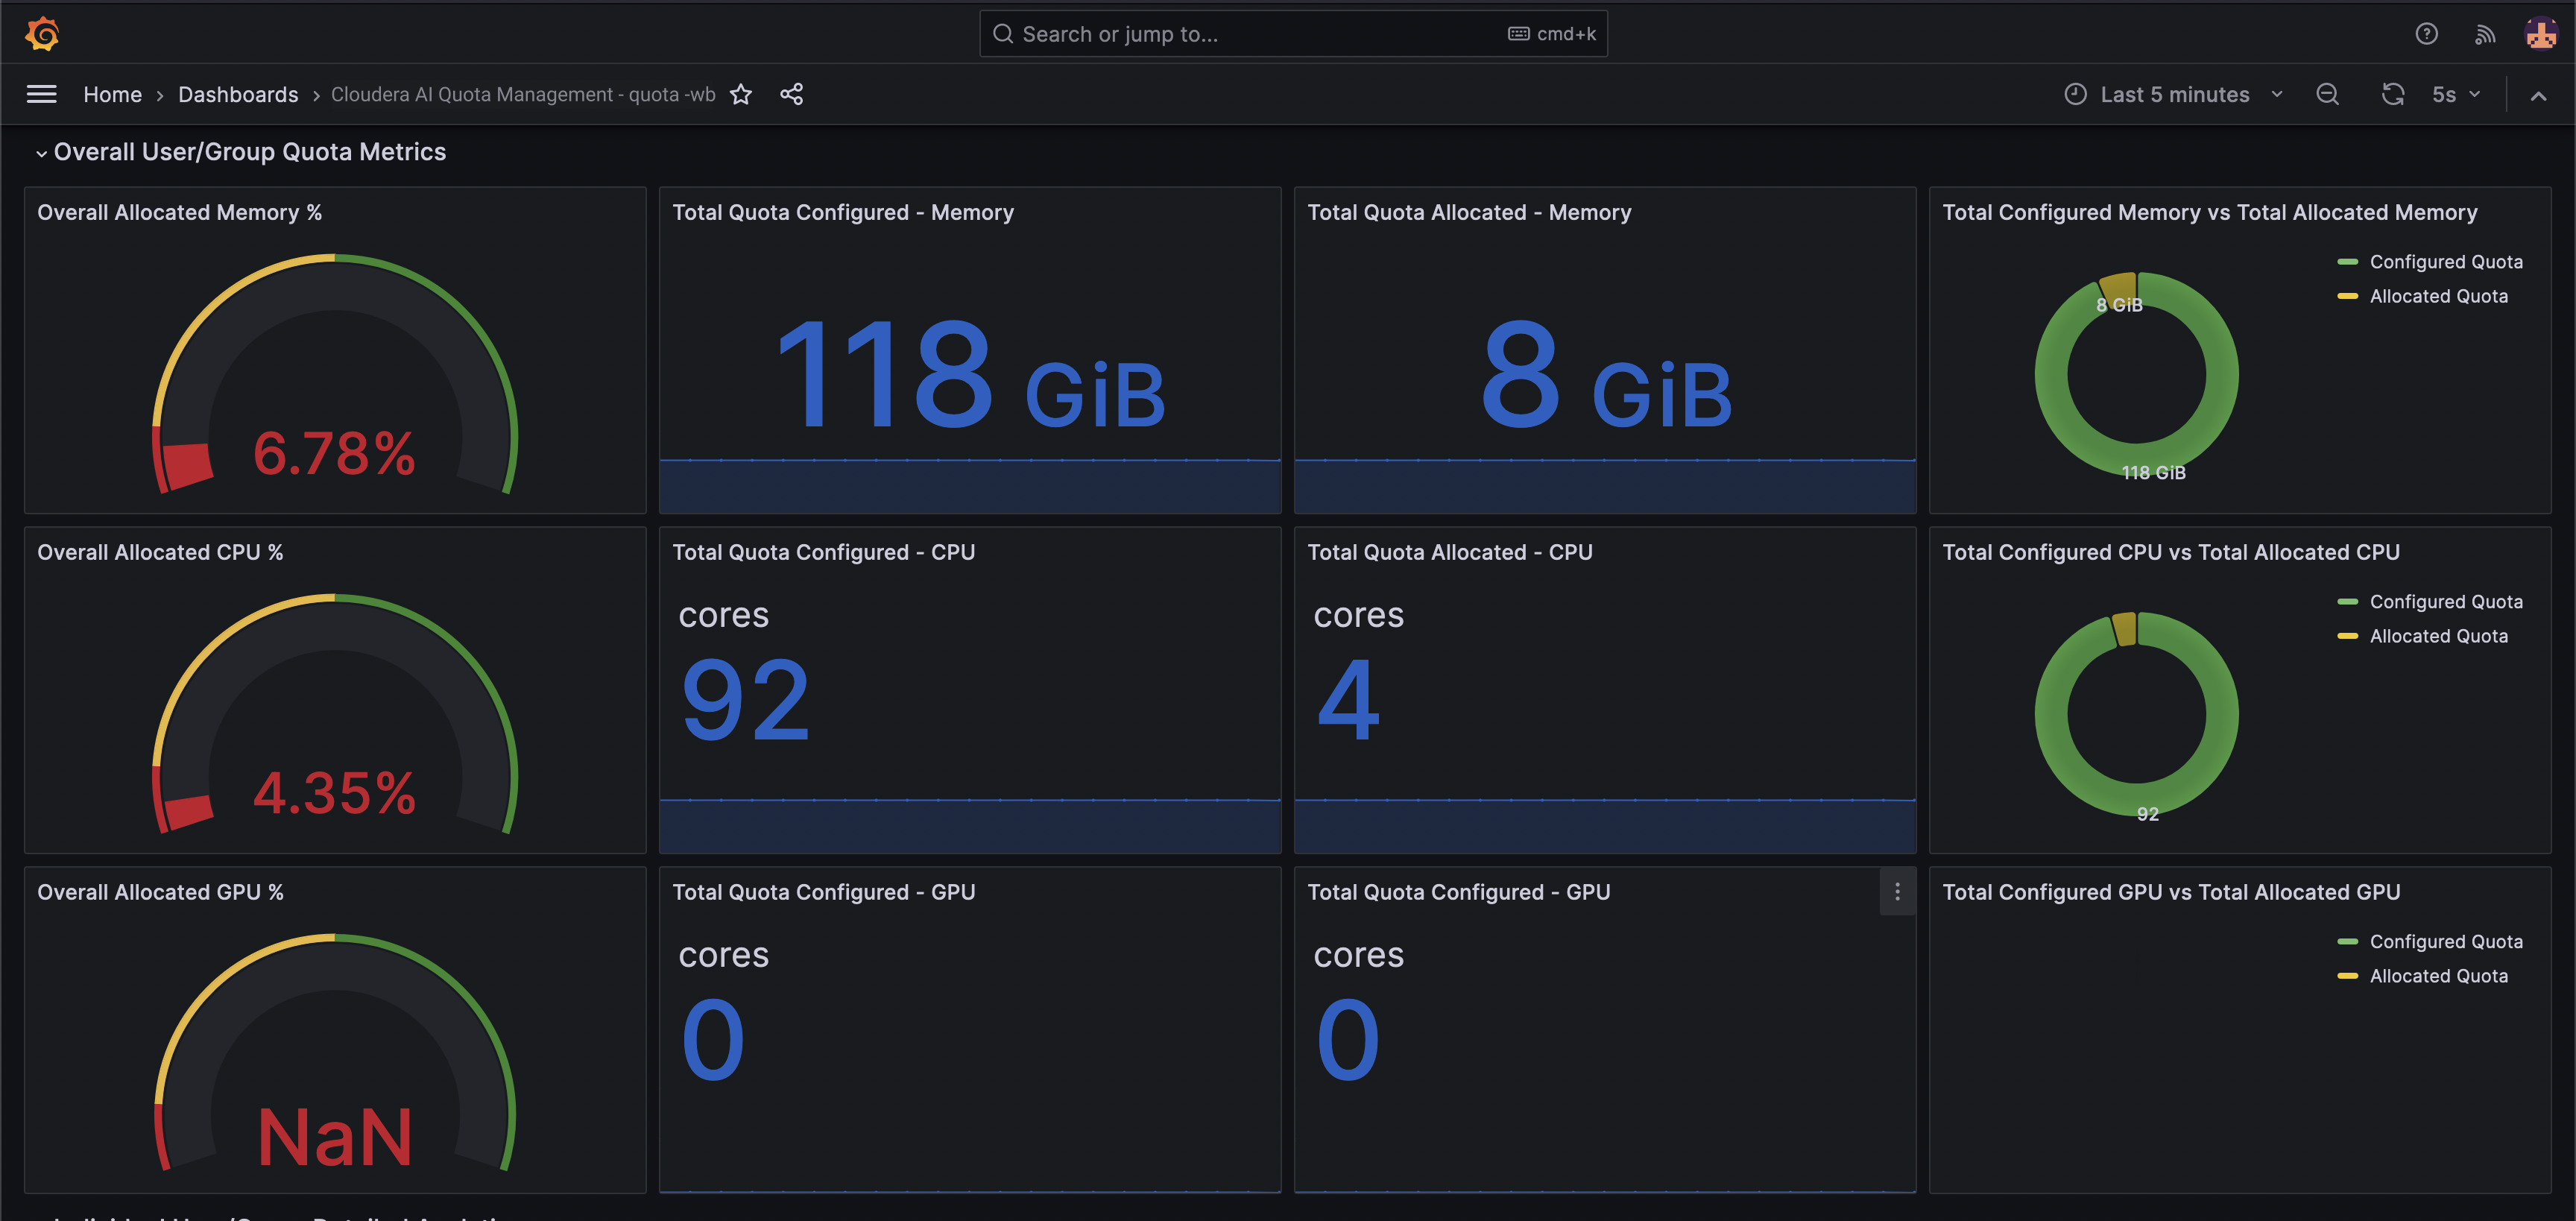Image resolution: width=2576 pixels, height=1221 pixels.
Task: Open the hamburger navigation menu
Action: (41, 94)
